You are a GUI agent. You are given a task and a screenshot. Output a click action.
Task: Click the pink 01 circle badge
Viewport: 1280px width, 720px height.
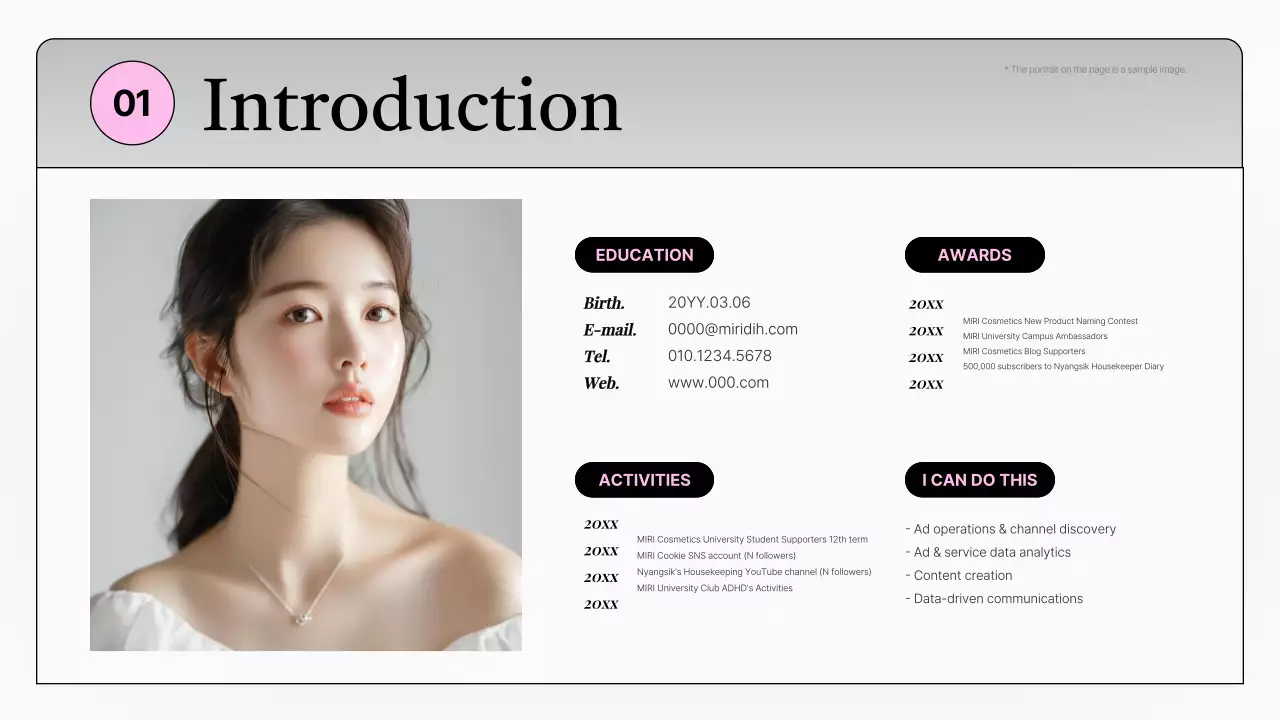[132, 103]
